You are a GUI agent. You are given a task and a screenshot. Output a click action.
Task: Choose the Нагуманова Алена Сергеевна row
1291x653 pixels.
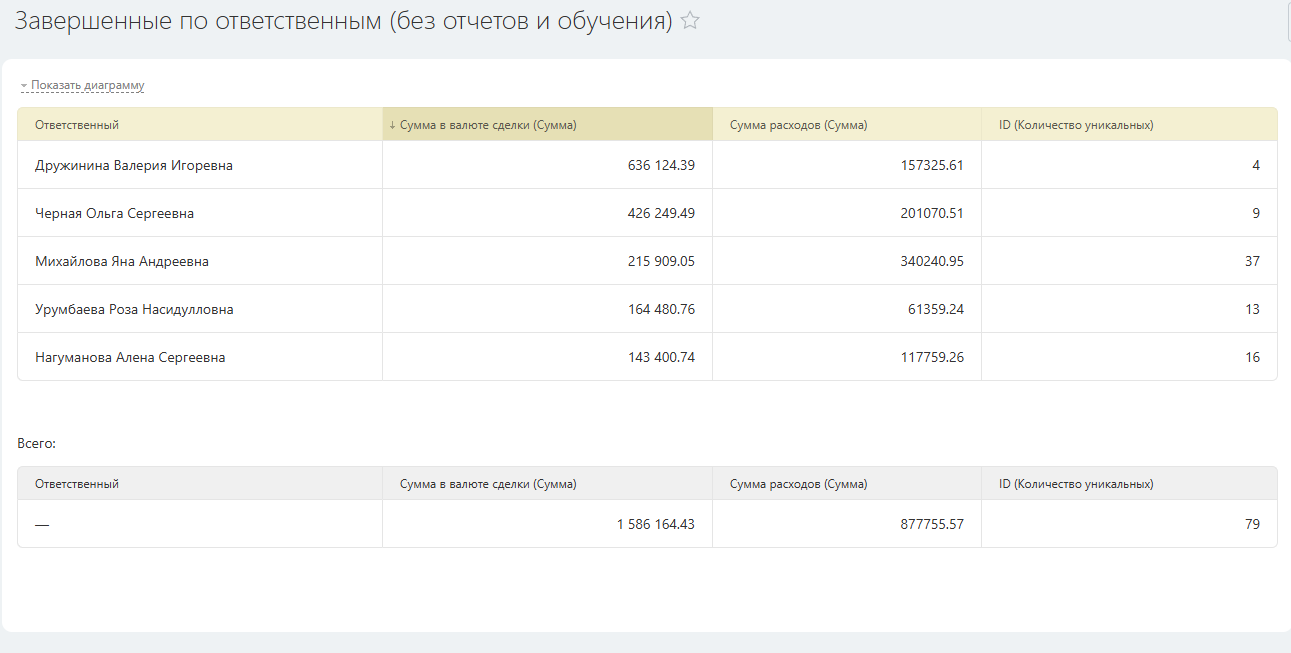click(130, 357)
